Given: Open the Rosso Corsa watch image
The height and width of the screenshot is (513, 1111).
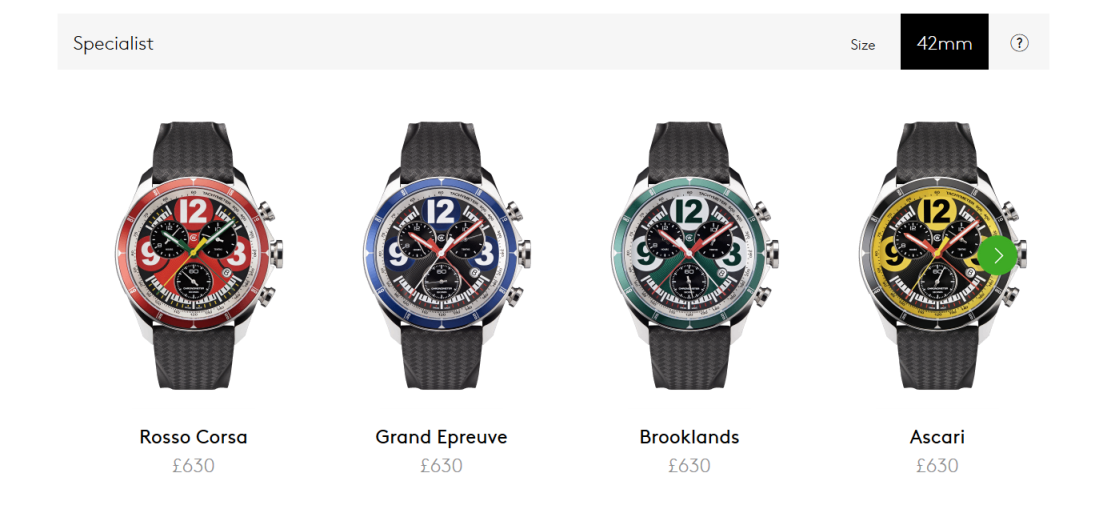Looking at the screenshot, I should click(193, 255).
